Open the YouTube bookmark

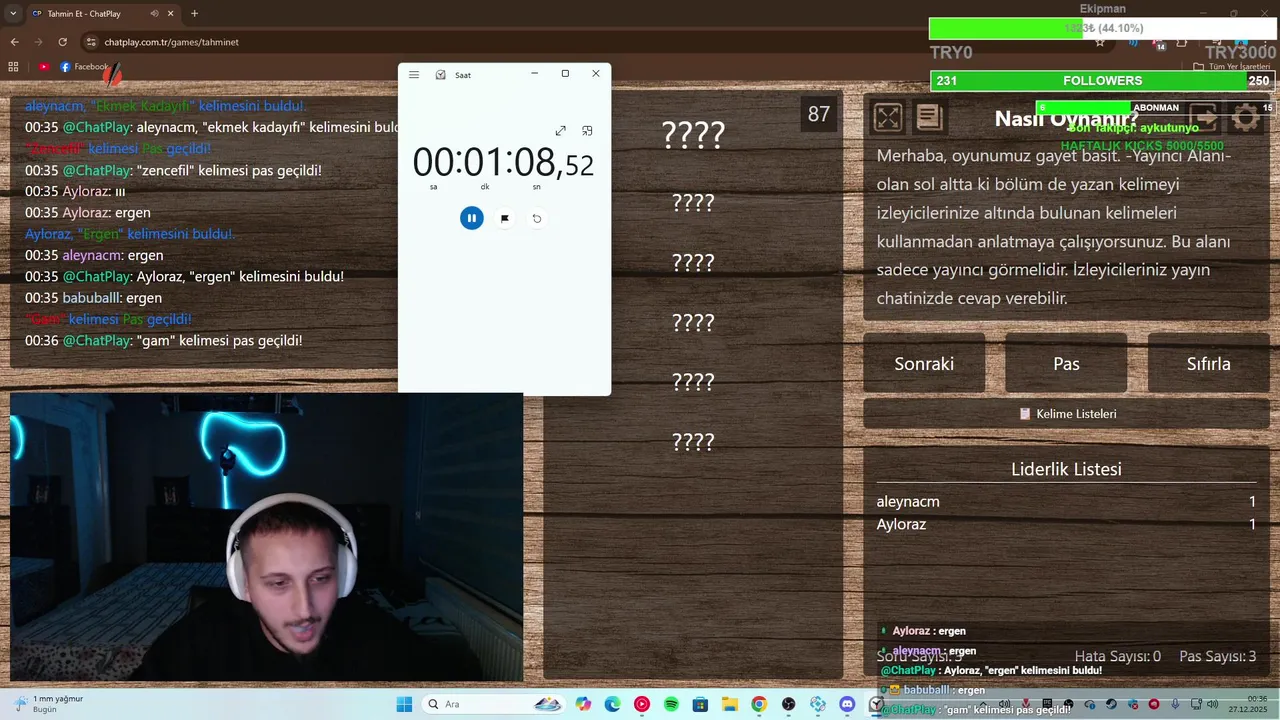(44, 67)
